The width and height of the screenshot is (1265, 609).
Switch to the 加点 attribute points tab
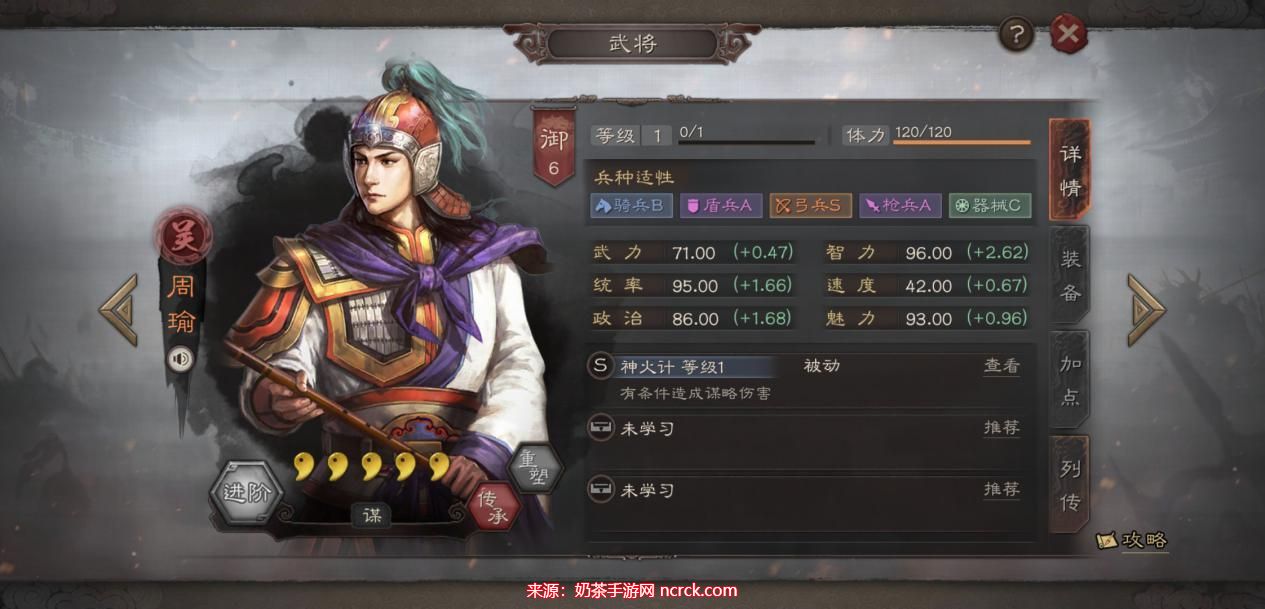[1070, 380]
